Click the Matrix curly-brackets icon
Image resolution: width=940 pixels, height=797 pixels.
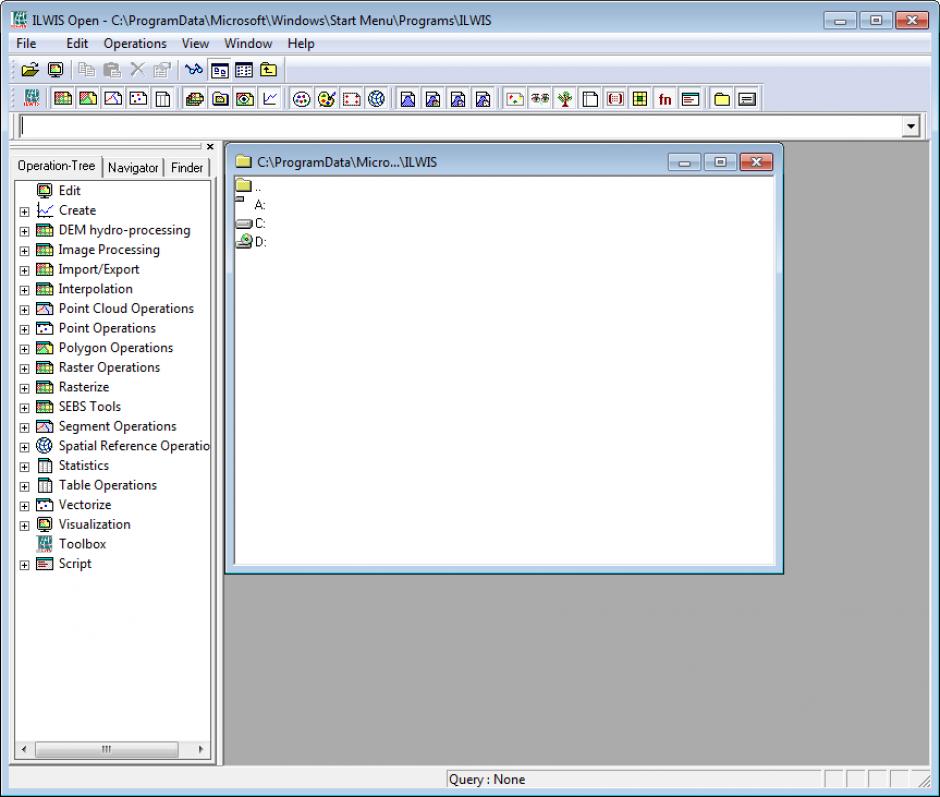pos(615,99)
